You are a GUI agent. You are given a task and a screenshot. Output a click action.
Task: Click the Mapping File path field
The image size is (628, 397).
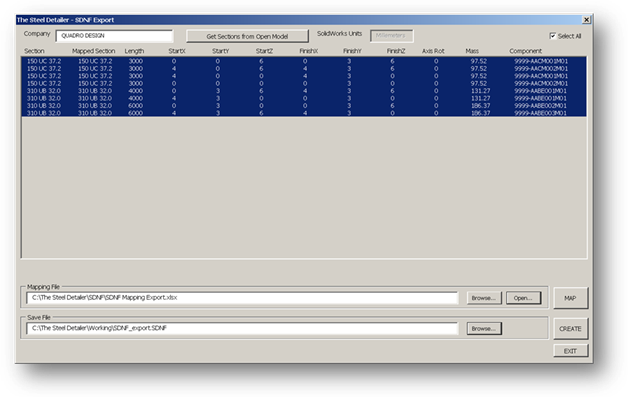[242, 298]
